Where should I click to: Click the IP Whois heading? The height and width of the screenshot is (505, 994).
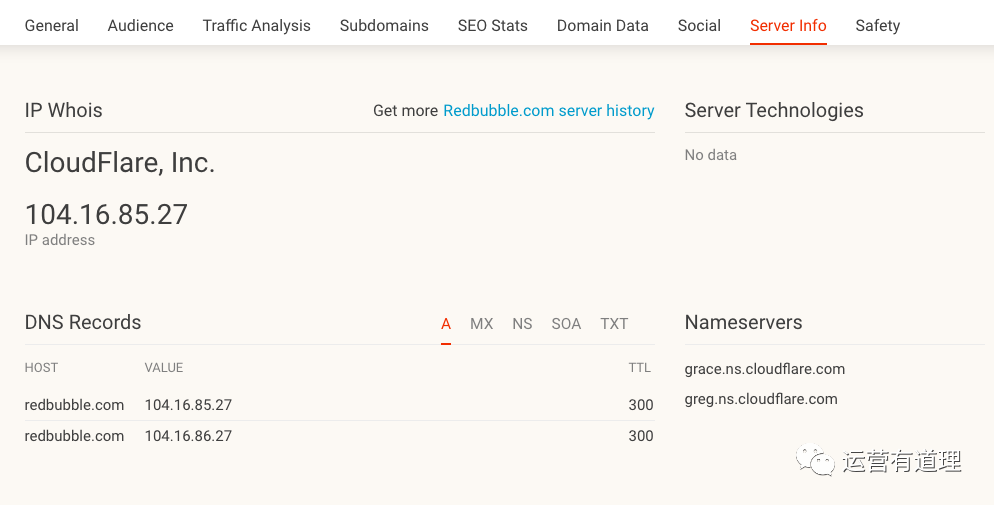coord(63,110)
